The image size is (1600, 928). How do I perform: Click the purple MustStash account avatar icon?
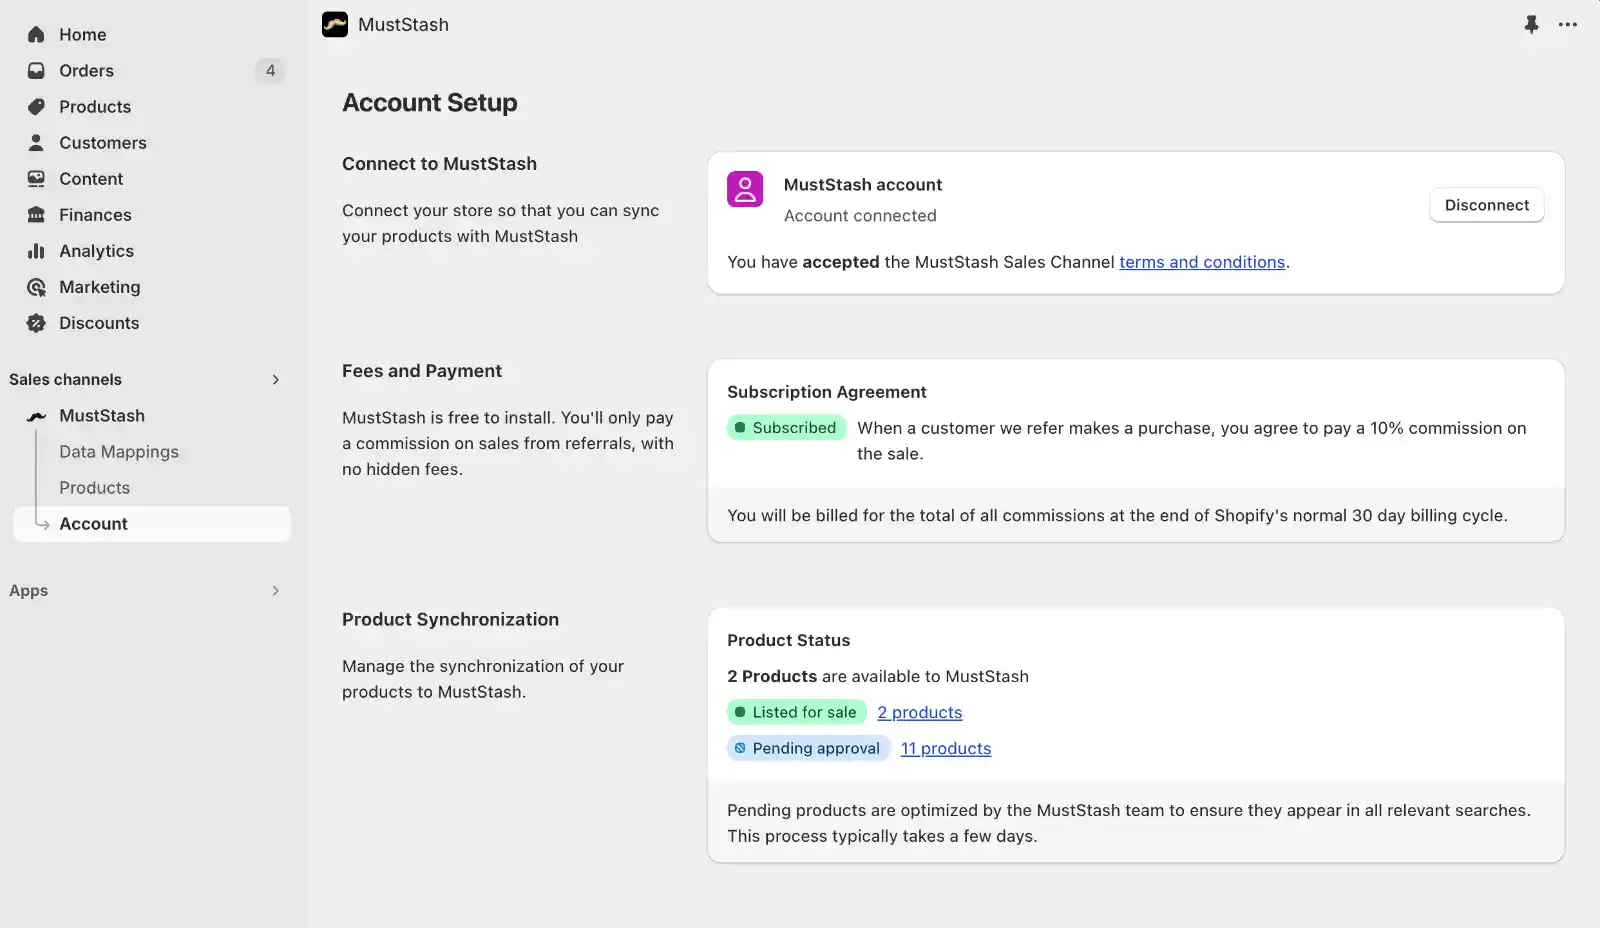[745, 189]
